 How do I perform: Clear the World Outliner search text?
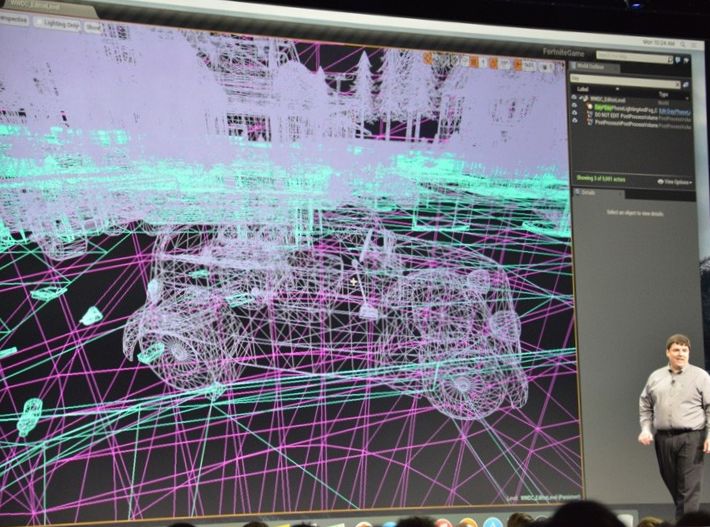(677, 84)
